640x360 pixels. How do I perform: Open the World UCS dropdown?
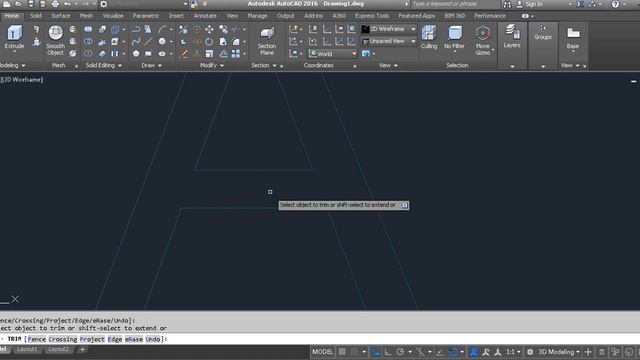pos(332,53)
